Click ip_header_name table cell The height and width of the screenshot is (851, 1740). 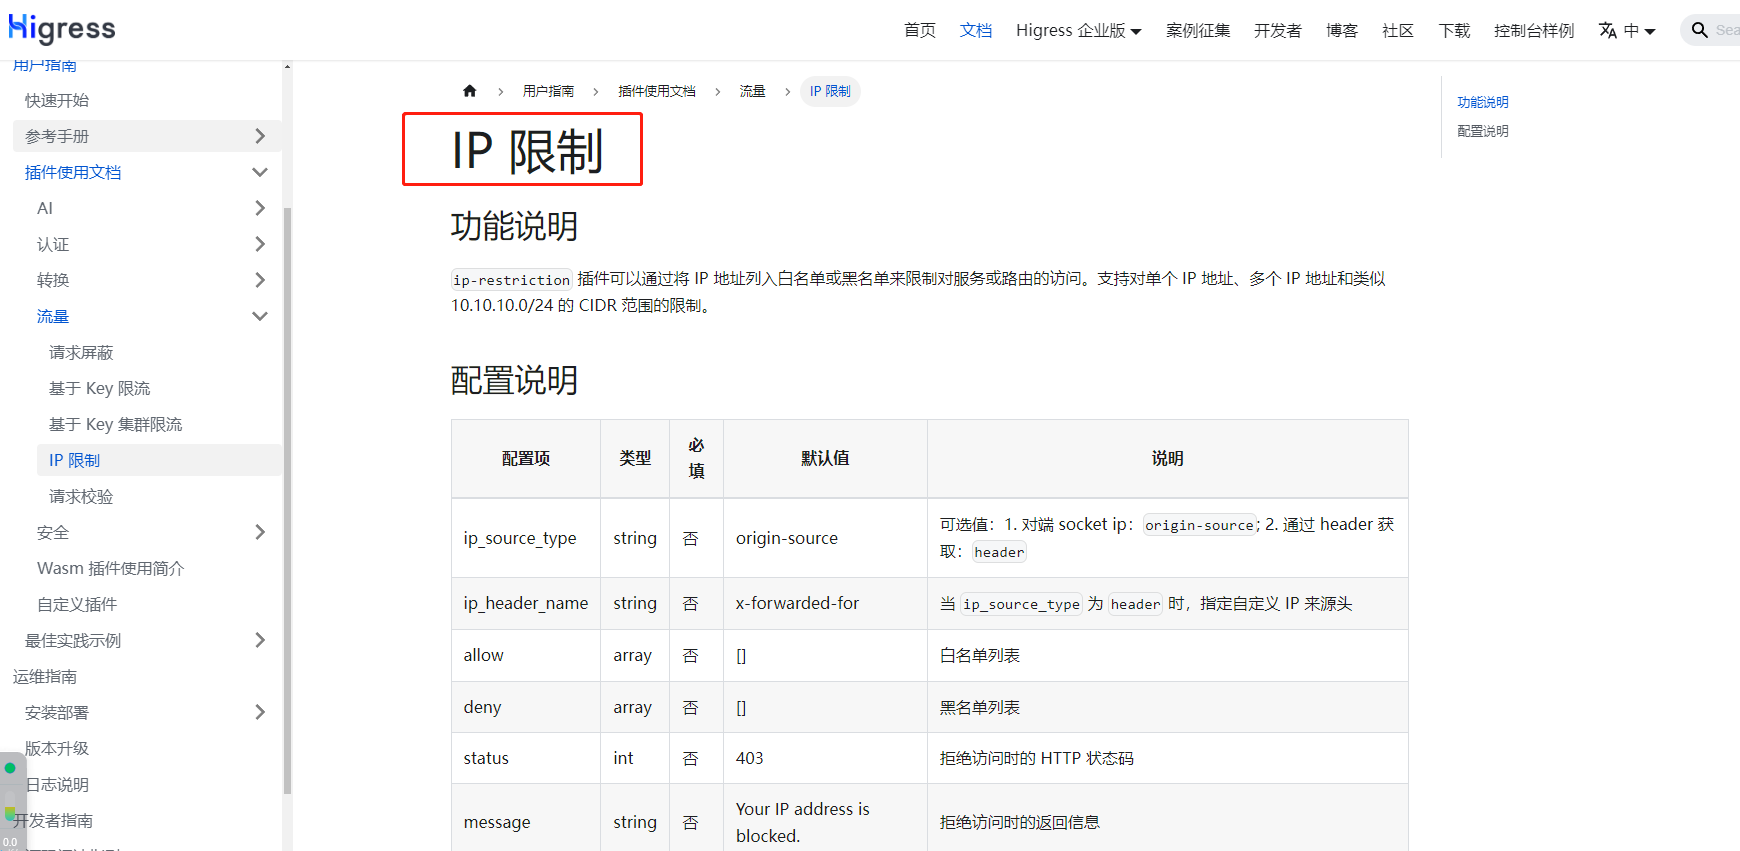[x=526, y=603]
